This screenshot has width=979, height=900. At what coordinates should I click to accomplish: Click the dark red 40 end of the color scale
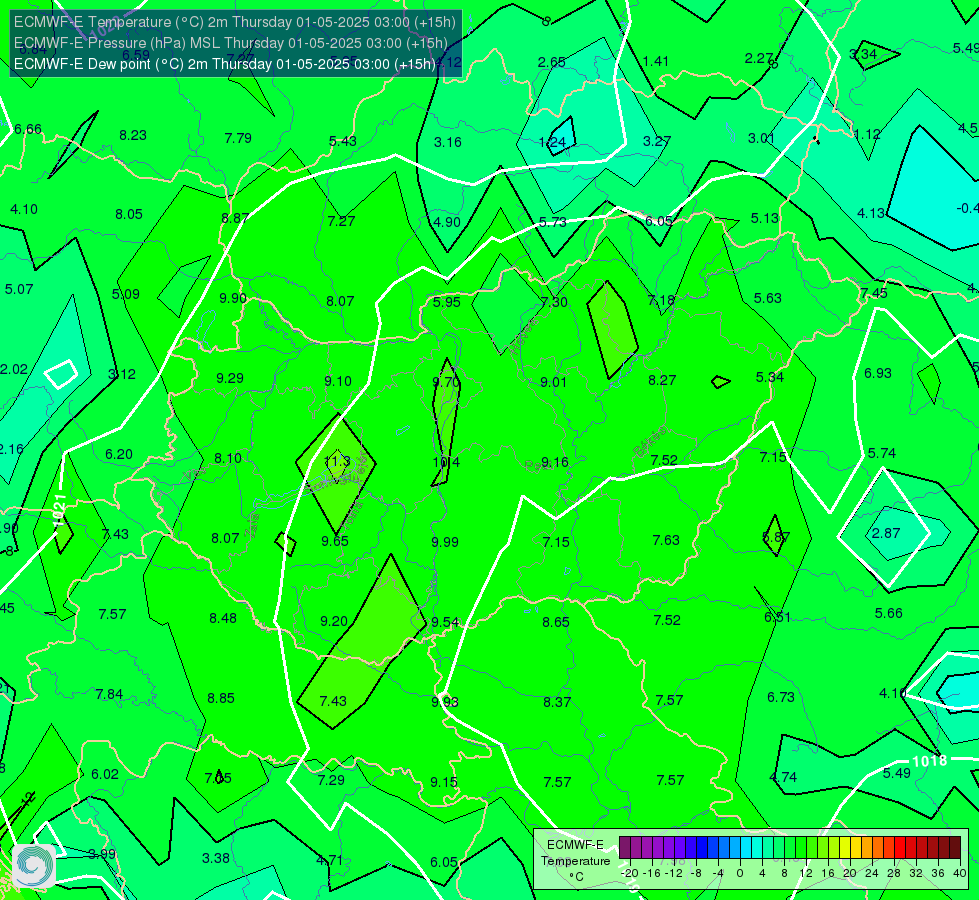[955, 848]
